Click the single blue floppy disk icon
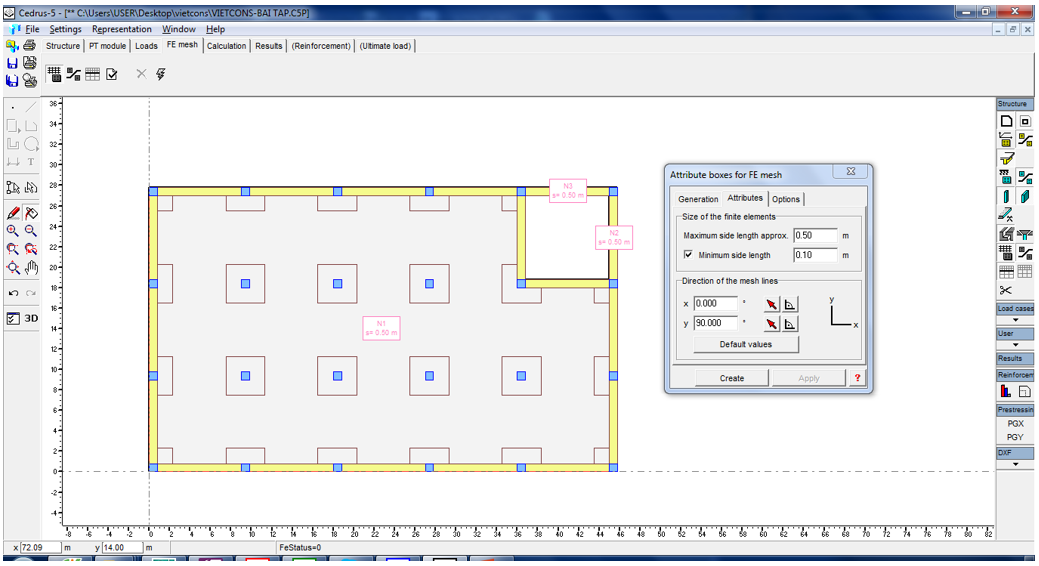The image size is (1039, 566). coord(12,63)
